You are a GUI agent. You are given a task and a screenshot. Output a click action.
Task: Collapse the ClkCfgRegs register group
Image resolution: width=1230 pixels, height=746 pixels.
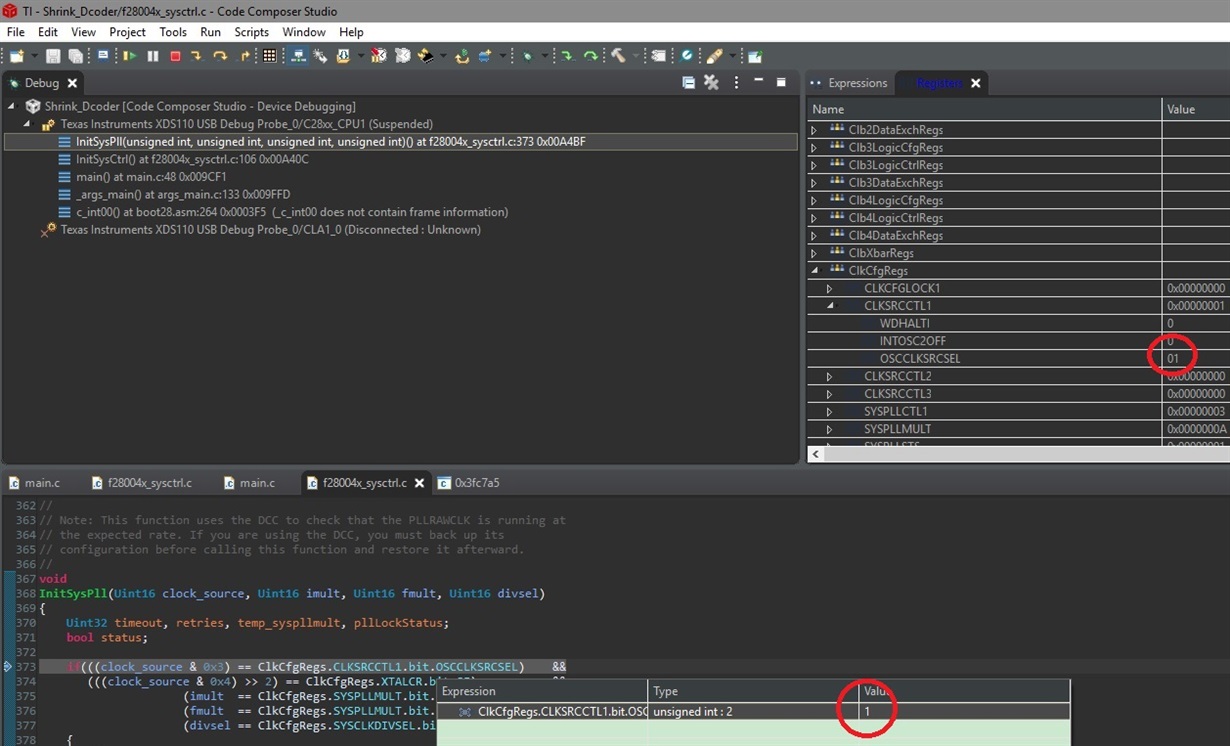tap(814, 271)
